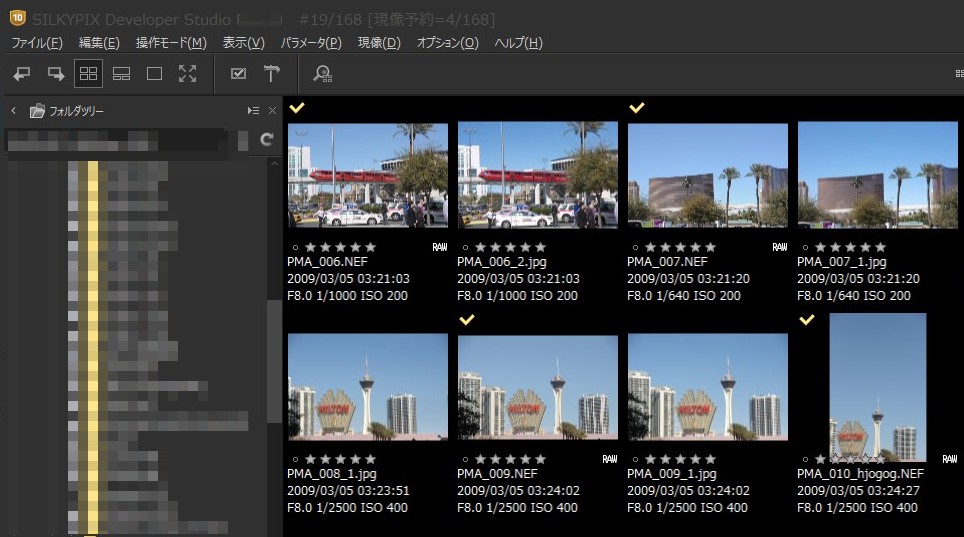Set star rating for PMA_006.NEF
The height and width of the screenshot is (537, 964).
point(341,247)
